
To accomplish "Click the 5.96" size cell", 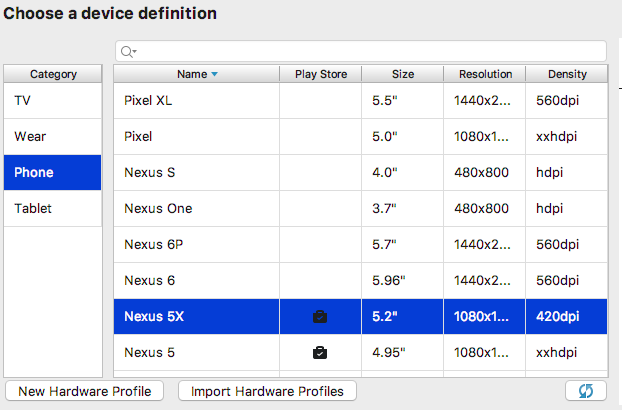I will (x=403, y=280).
